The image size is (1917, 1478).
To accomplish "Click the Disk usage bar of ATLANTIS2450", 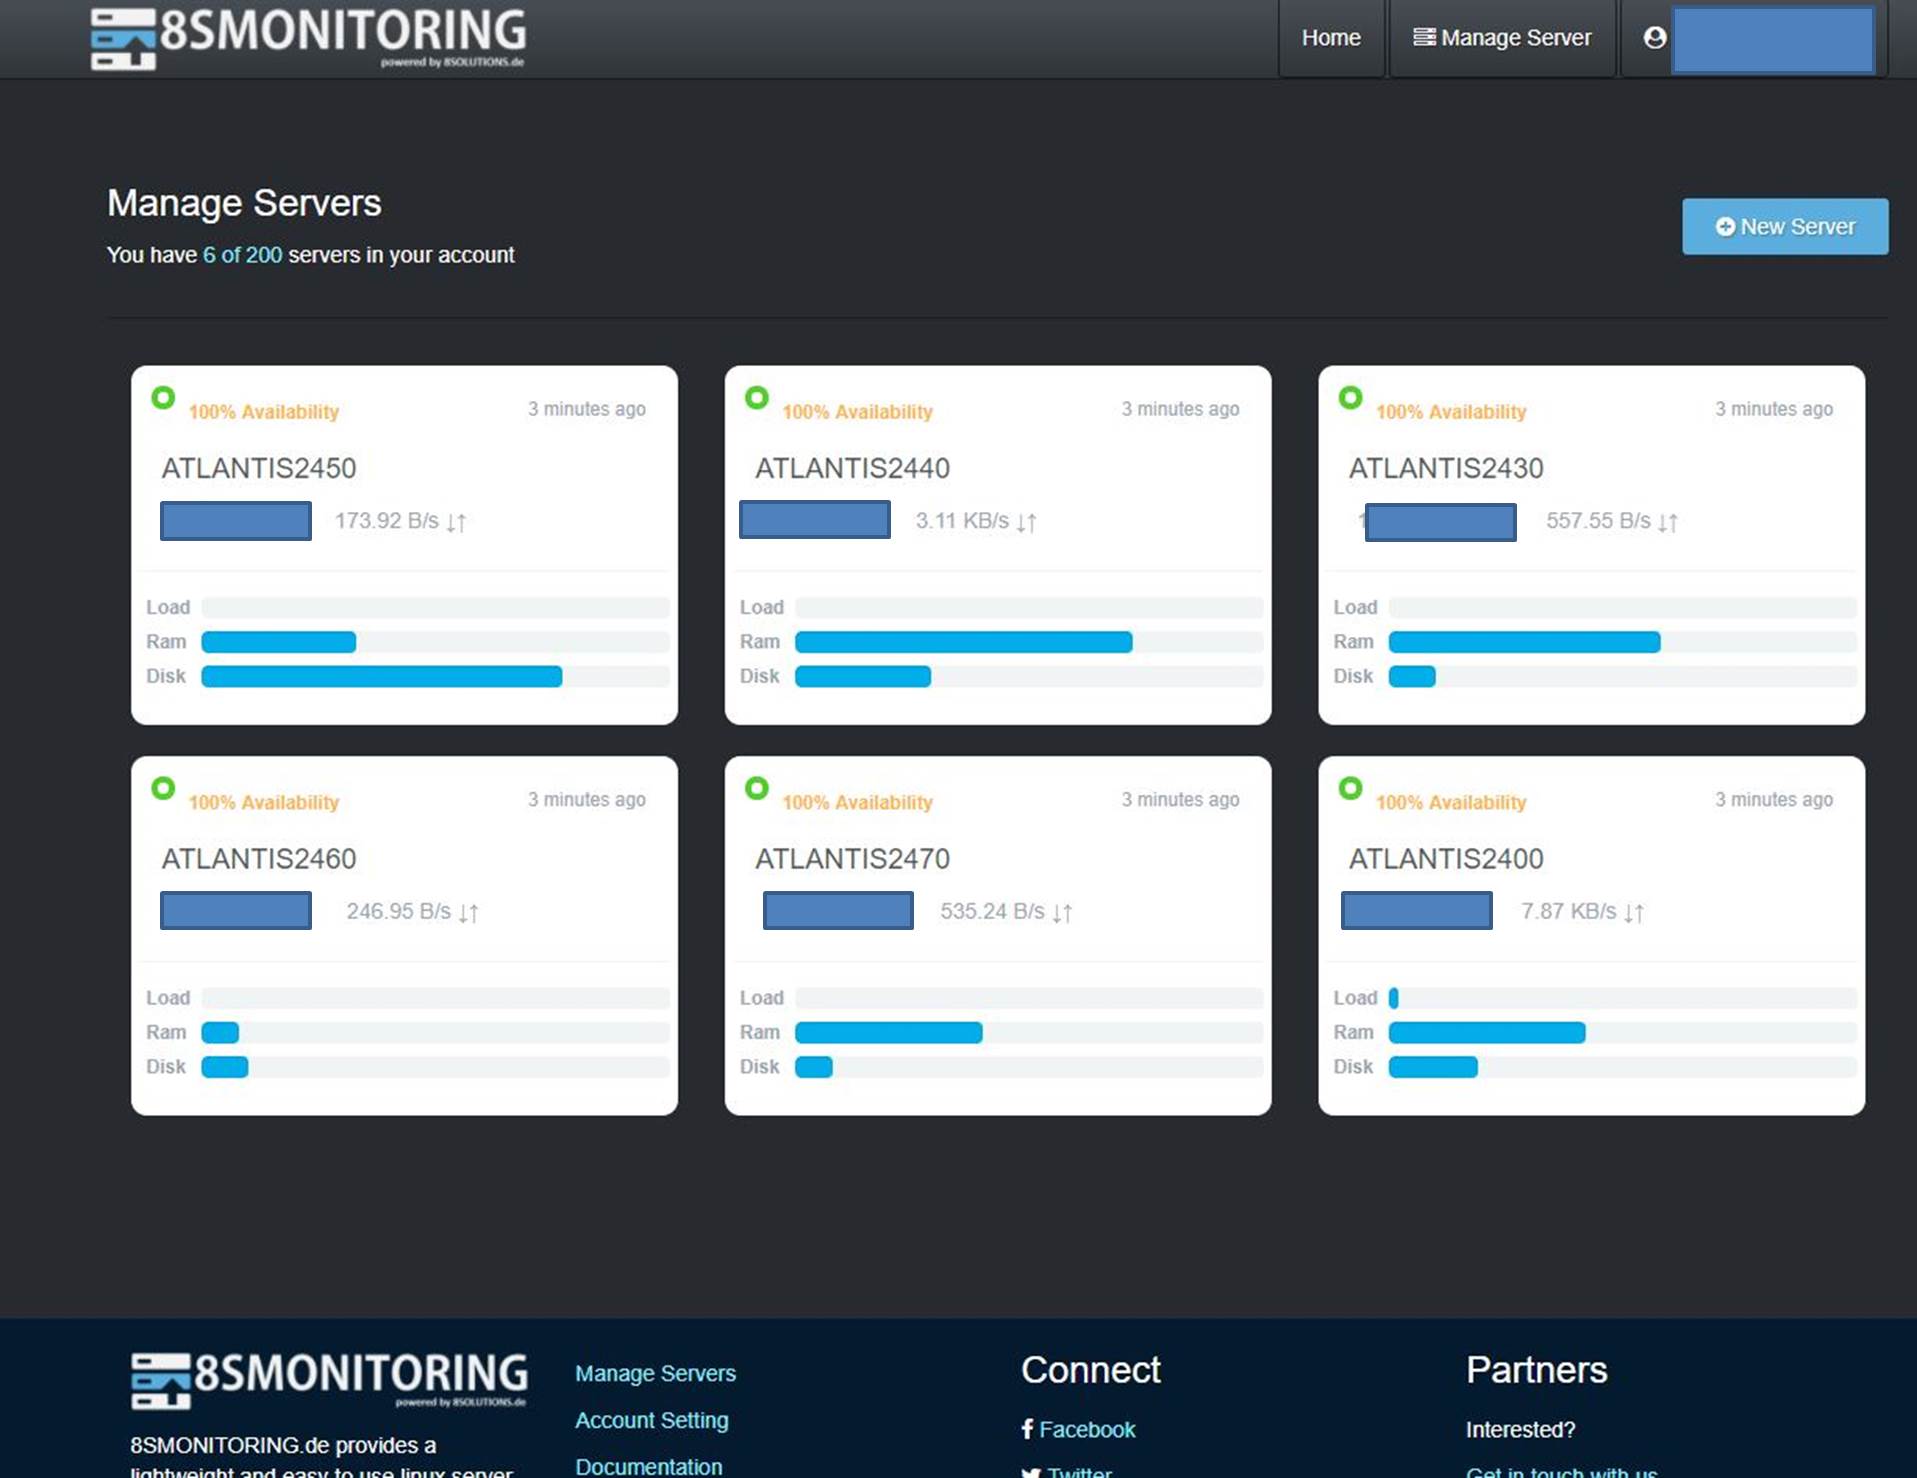I will pyautogui.click(x=382, y=677).
